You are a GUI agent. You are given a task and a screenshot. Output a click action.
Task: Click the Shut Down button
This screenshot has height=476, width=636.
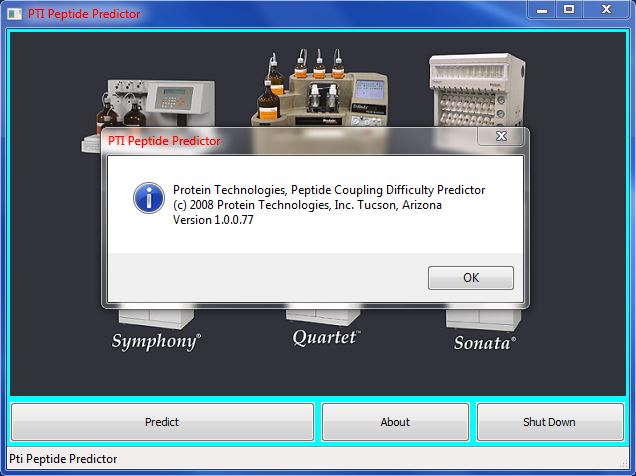coord(549,422)
